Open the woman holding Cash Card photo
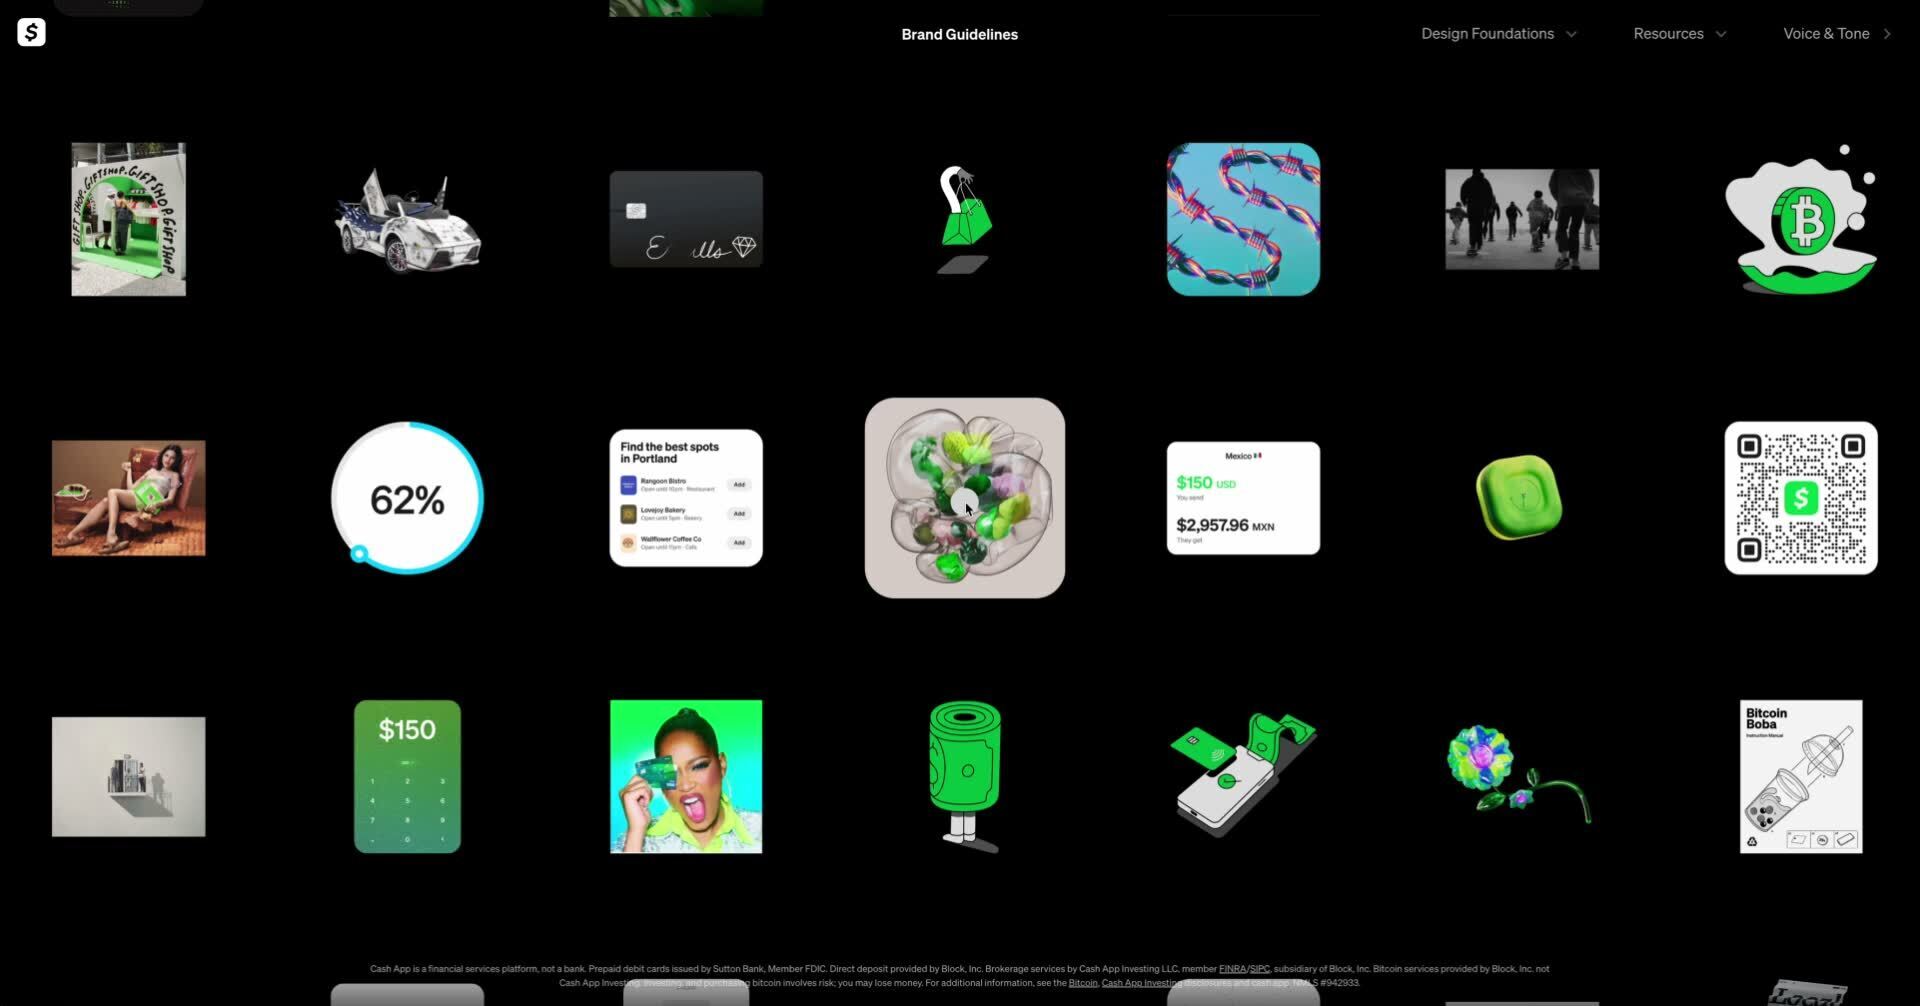Screen dimensions: 1920x1006 686,776
